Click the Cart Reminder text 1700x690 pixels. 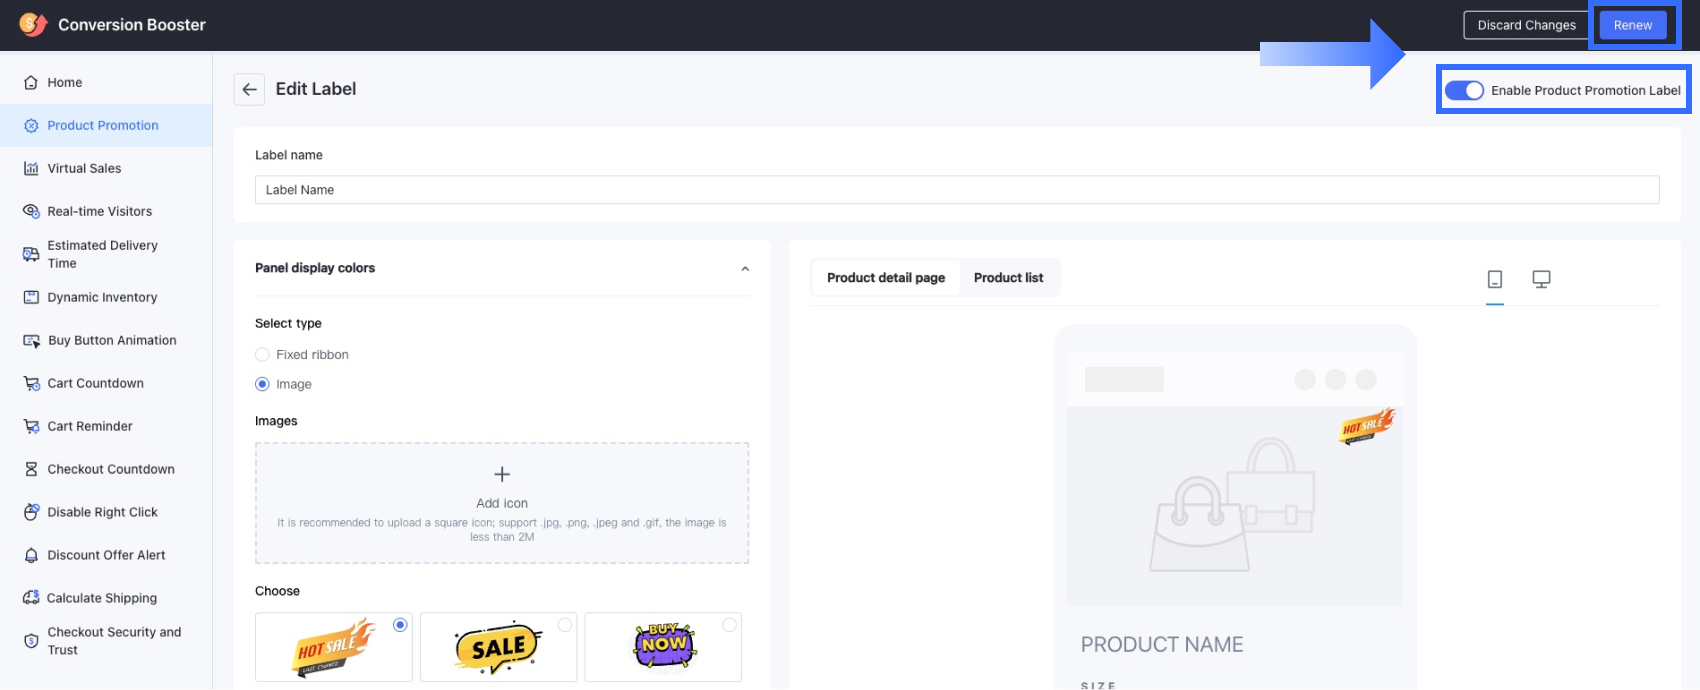click(90, 426)
